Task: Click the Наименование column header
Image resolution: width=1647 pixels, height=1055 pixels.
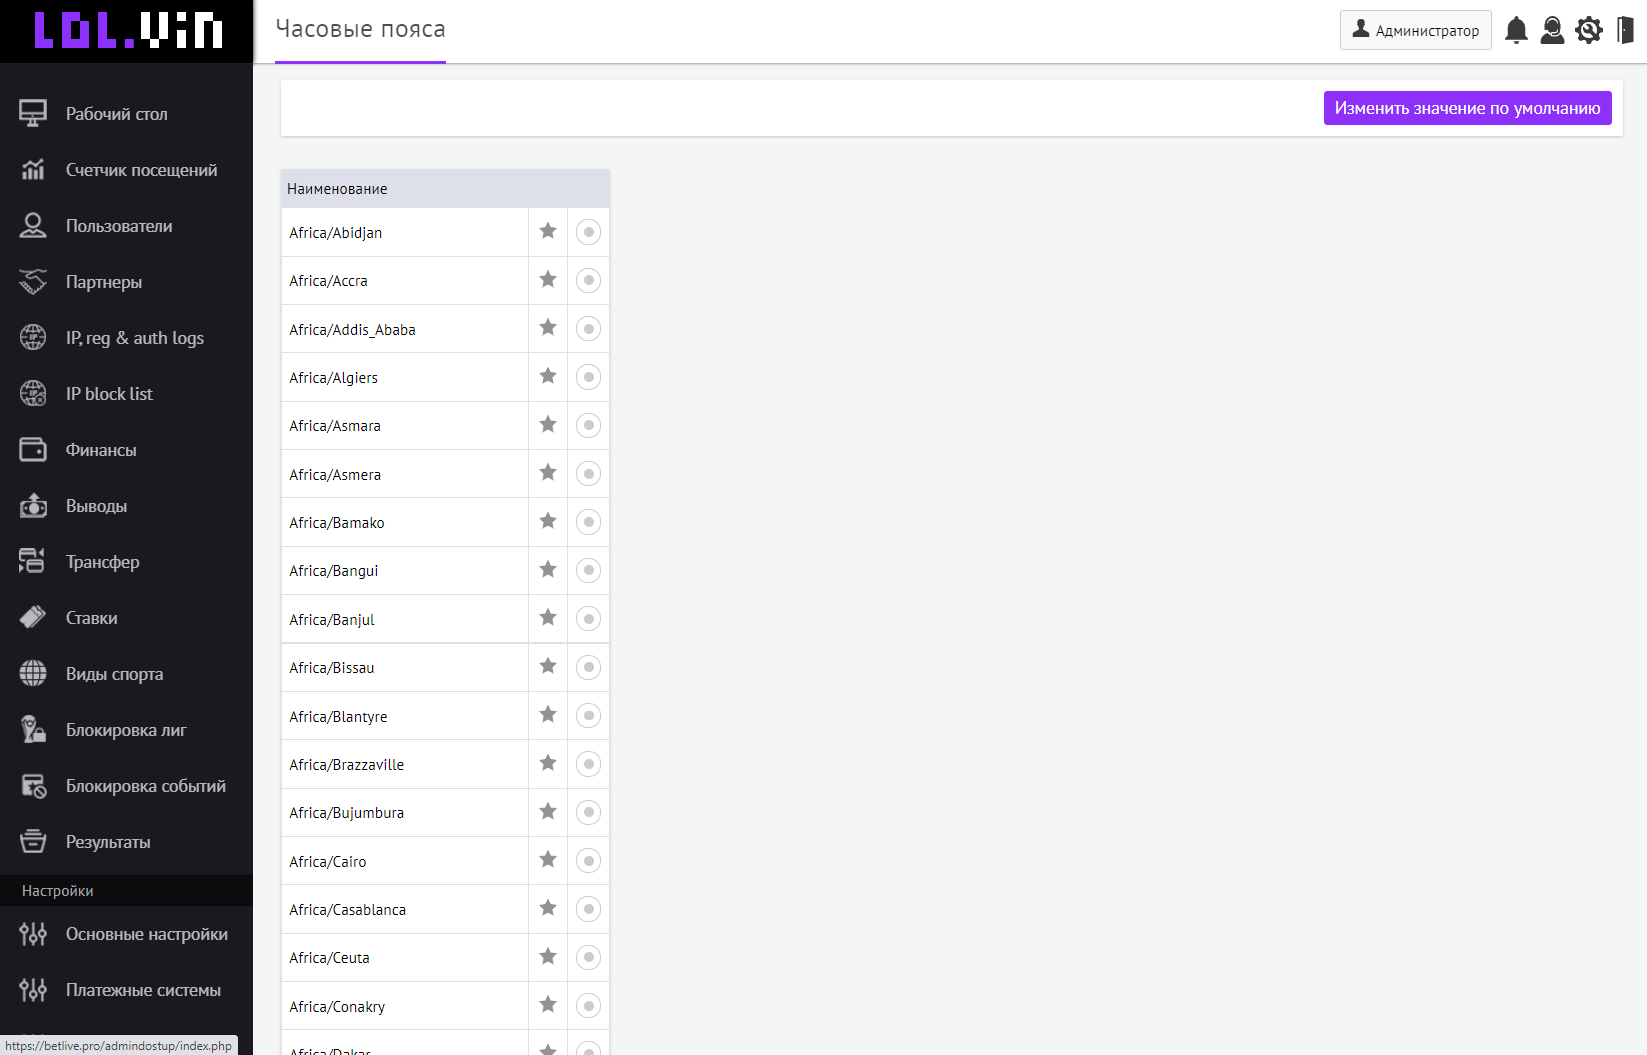Action: (x=337, y=189)
